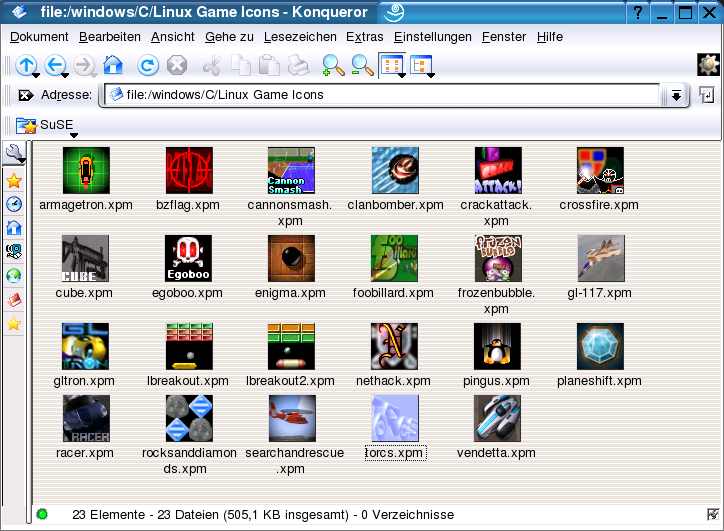Open the globe Root folder sidebar panel

tap(14, 276)
